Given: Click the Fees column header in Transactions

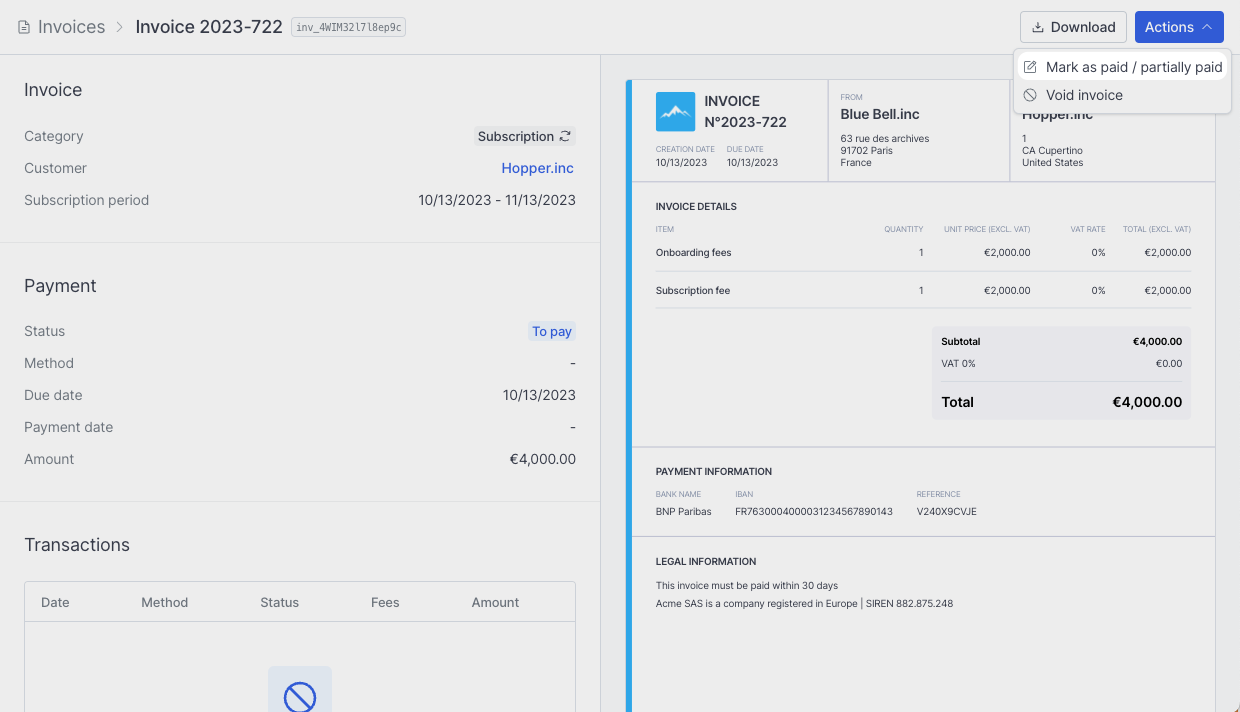Looking at the screenshot, I should click(x=385, y=602).
